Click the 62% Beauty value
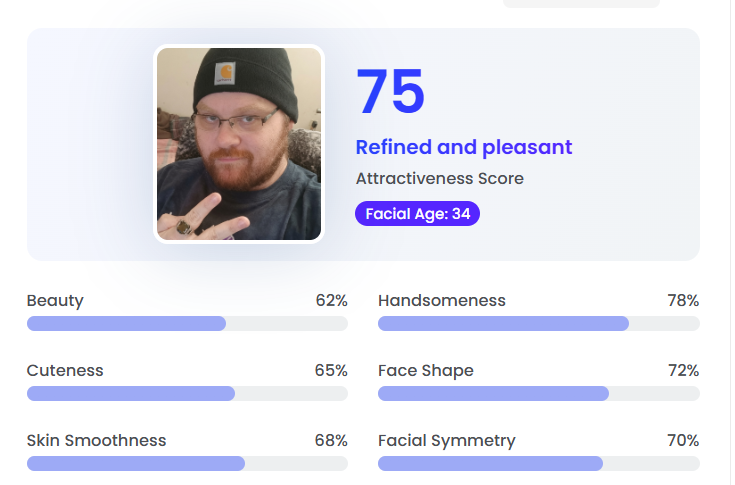Image resolution: width=735 pixels, height=485 pixels. point(331,300)
